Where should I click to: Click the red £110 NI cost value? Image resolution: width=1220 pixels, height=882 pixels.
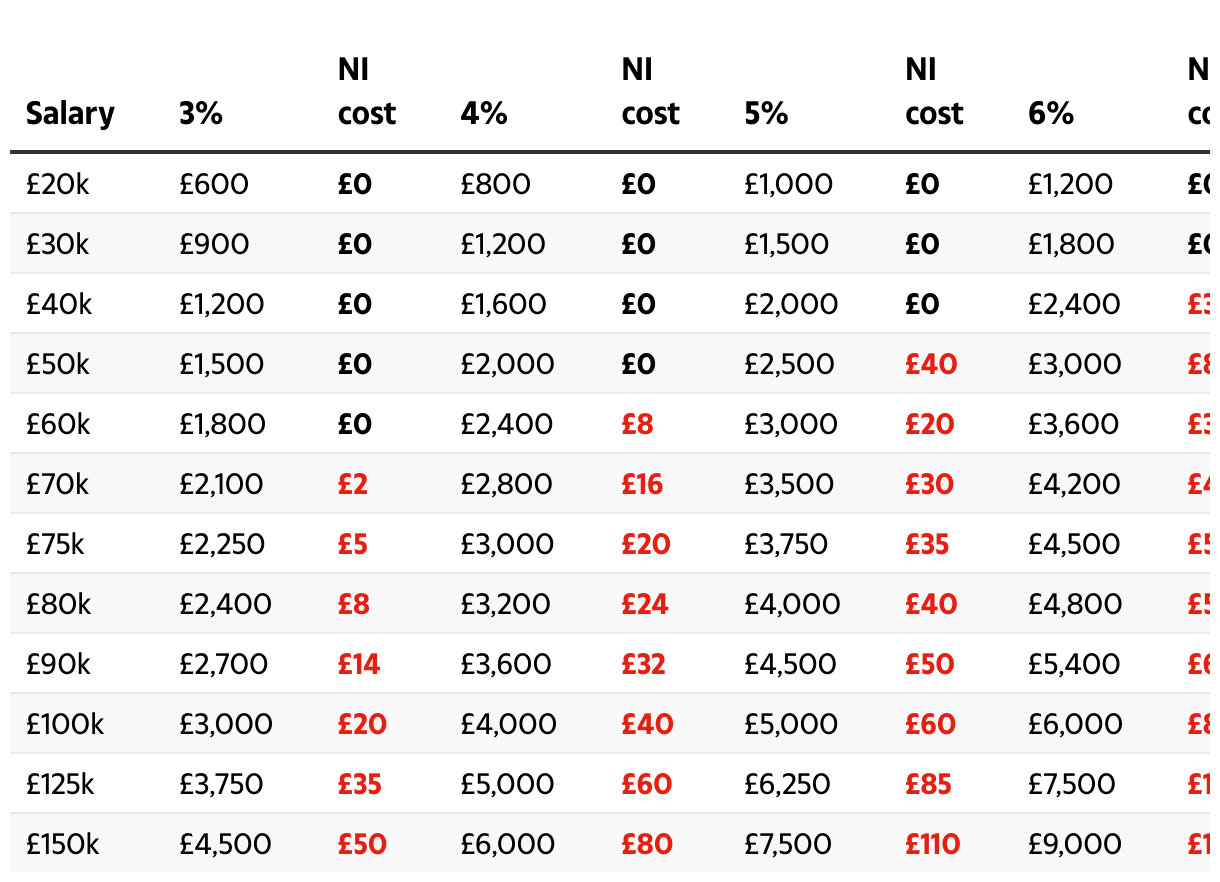point(933,844)
